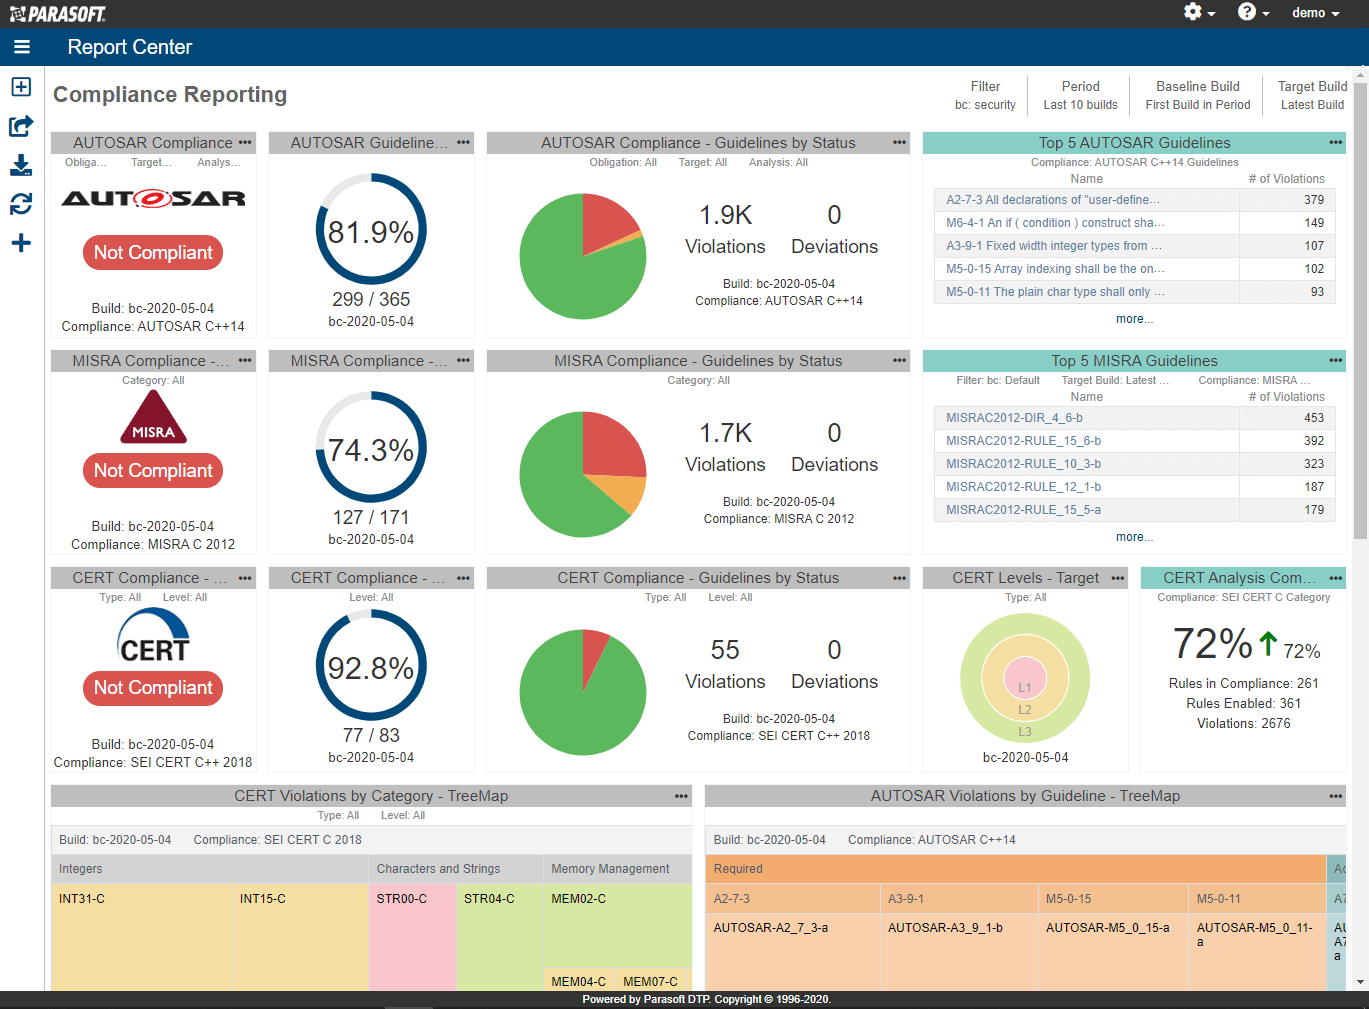Open the Baseline Build selector
The width and height of the screenshot is (1369, 1009).
(x=1197, y=95)
